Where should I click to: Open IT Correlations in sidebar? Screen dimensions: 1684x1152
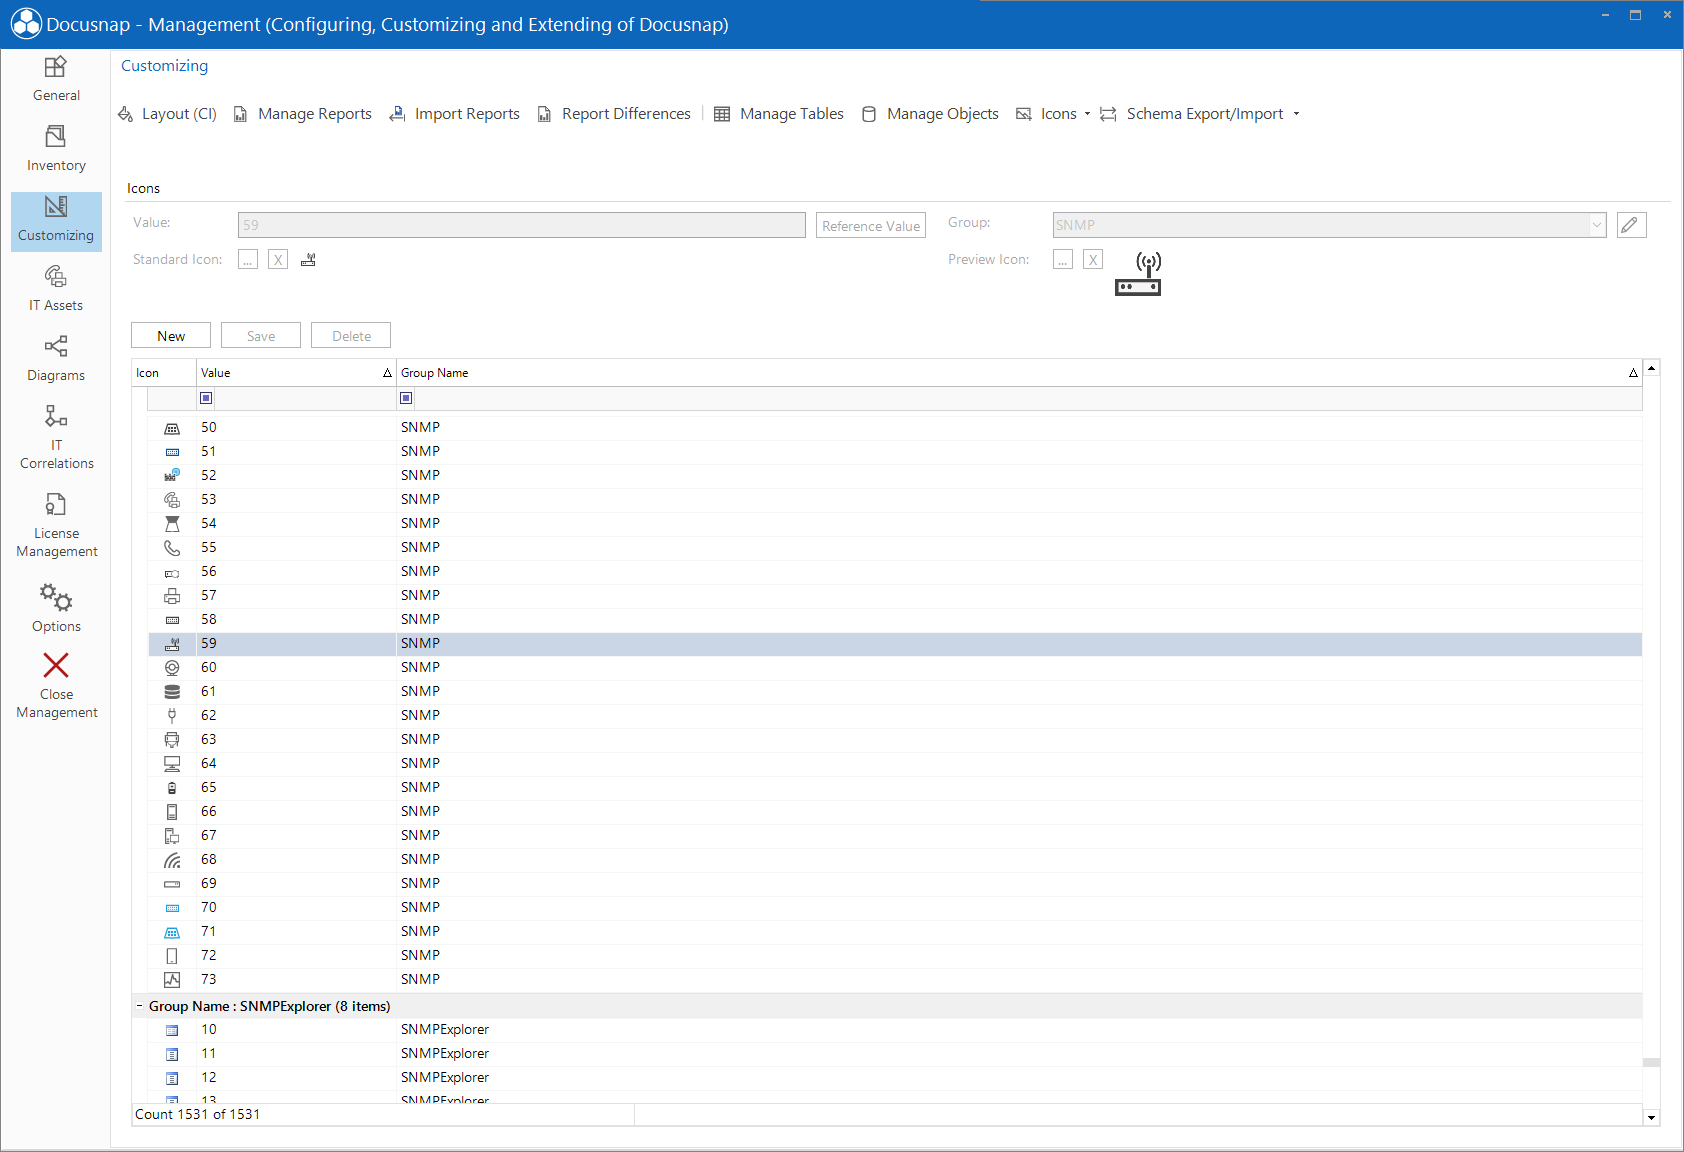pyautogui.click(x=56, y=437)
